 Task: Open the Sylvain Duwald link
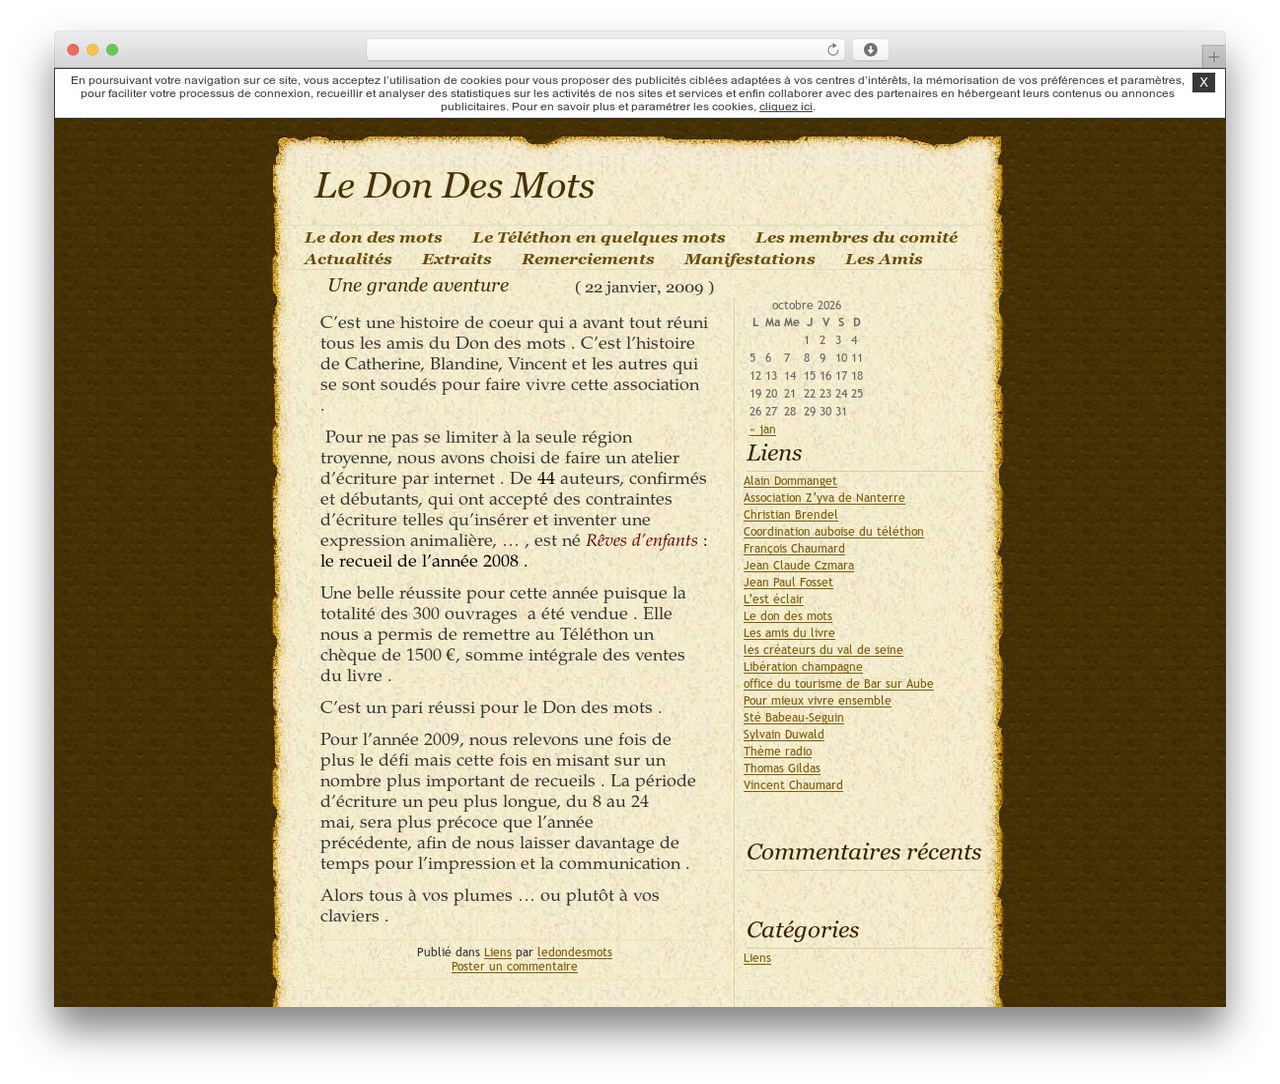click(784, 736)
